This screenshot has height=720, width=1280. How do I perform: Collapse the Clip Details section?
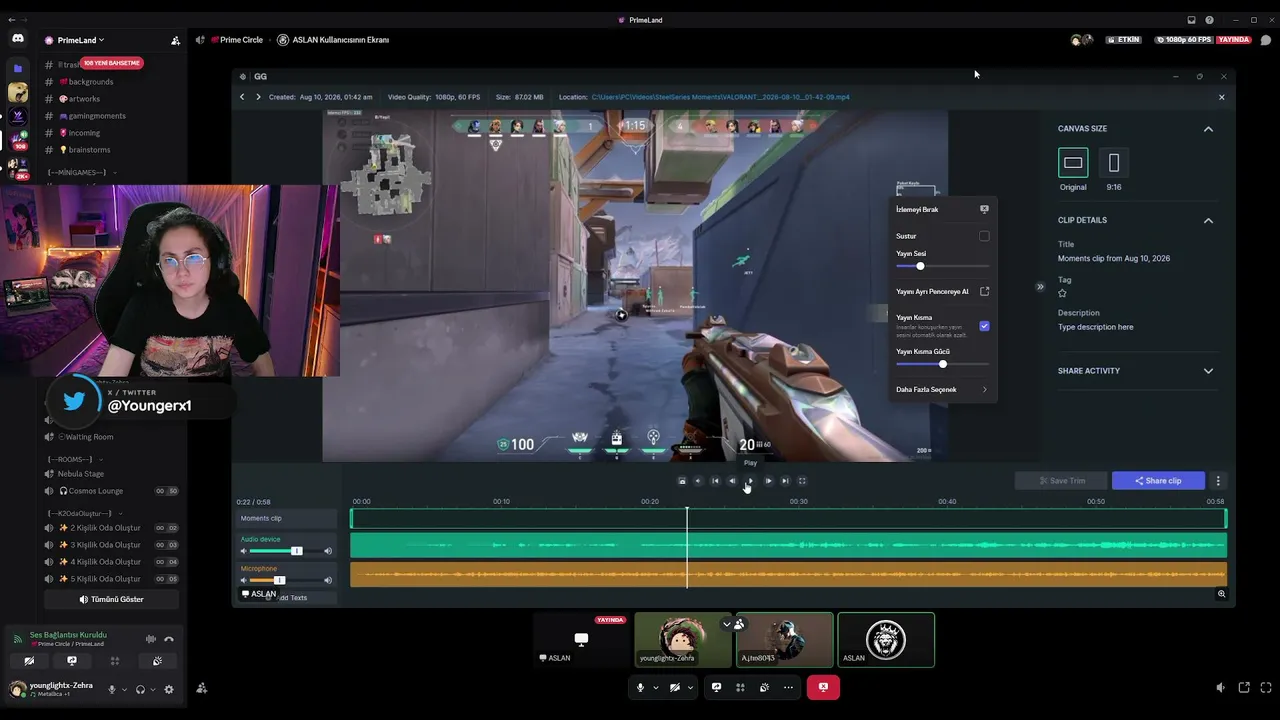1208,220
